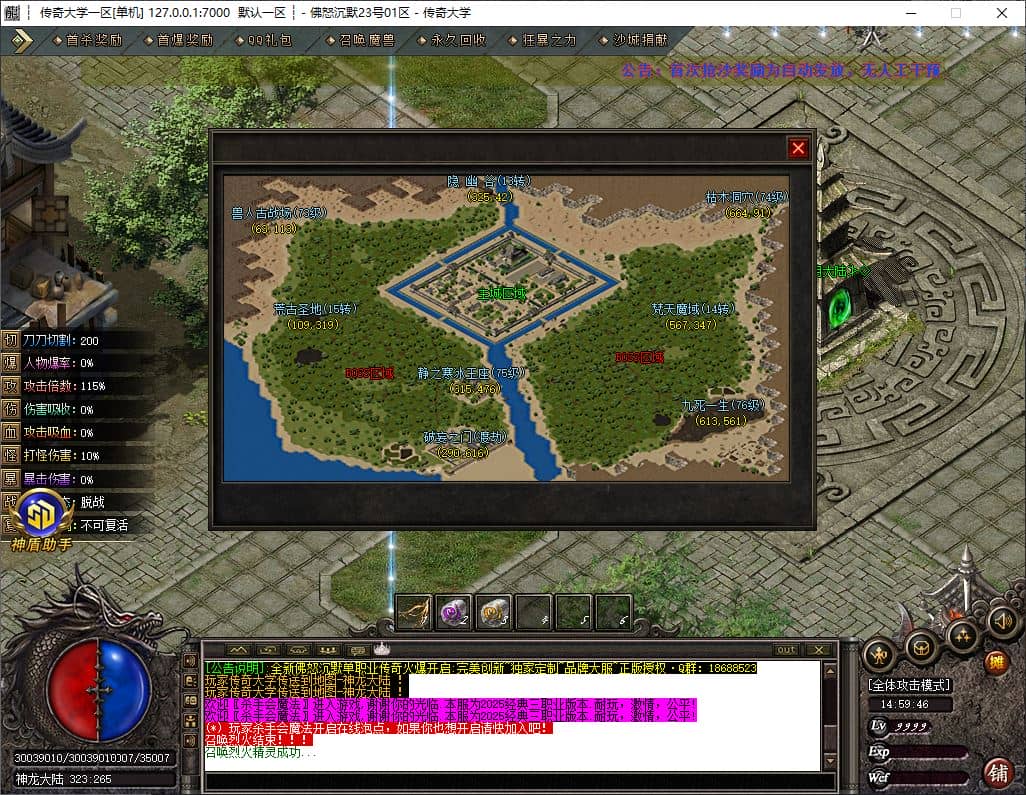
Task: Select 破妄之门(渡劫) map location
Action: [x=465, y=445]
